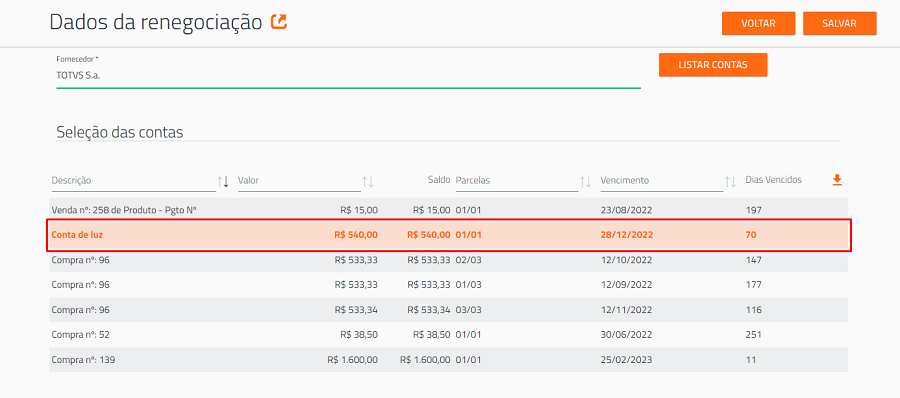Select the Conta de luz row
This screenshot has height=398, width=900.
point(448,235)
